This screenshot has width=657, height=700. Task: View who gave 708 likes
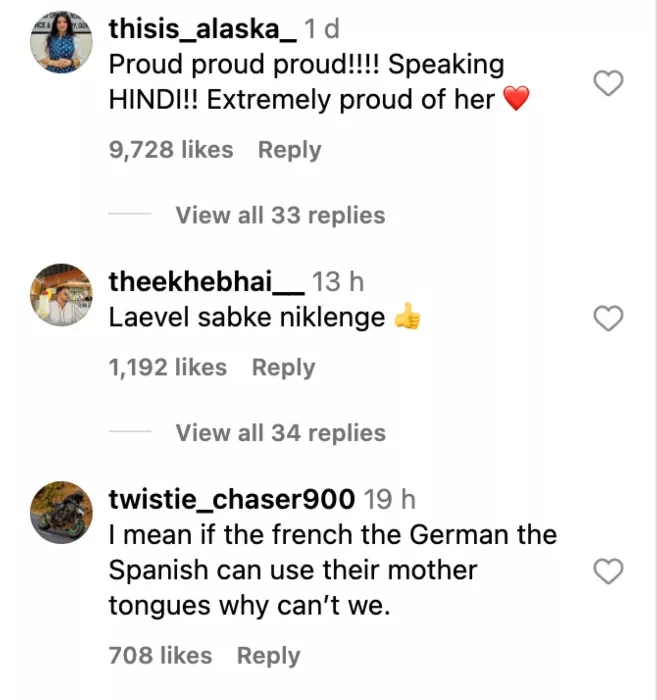point(160,656)
